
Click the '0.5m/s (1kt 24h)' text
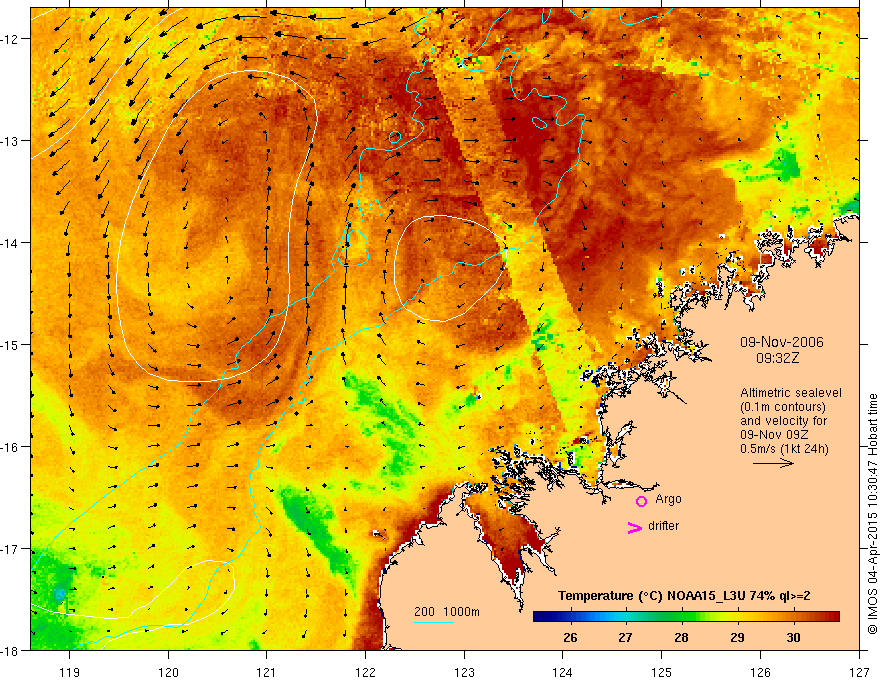[784, 449]
